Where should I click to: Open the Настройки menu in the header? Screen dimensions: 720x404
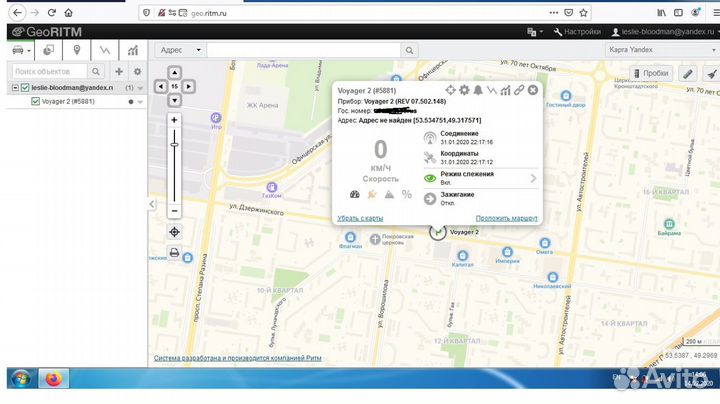point(576,32)
